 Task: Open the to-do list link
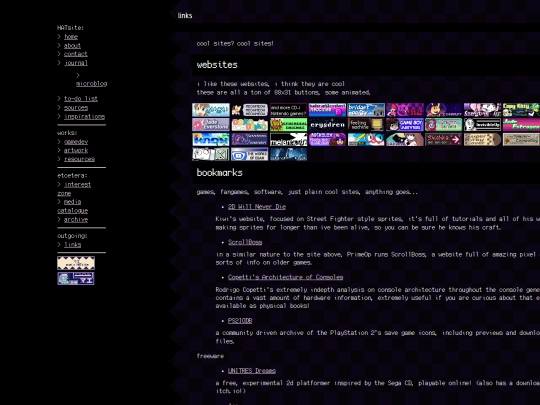pos(81,98)
